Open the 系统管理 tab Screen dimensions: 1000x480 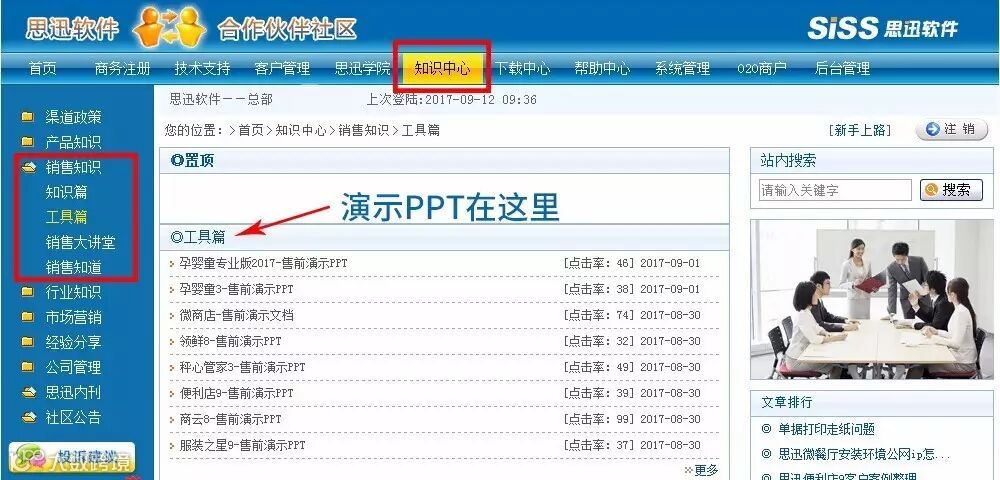pos(682,68)
